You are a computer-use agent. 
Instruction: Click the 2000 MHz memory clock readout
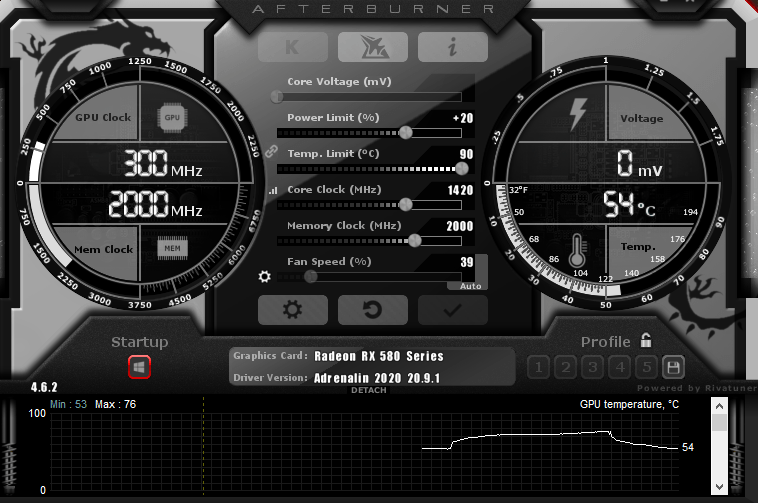(155, 204)
